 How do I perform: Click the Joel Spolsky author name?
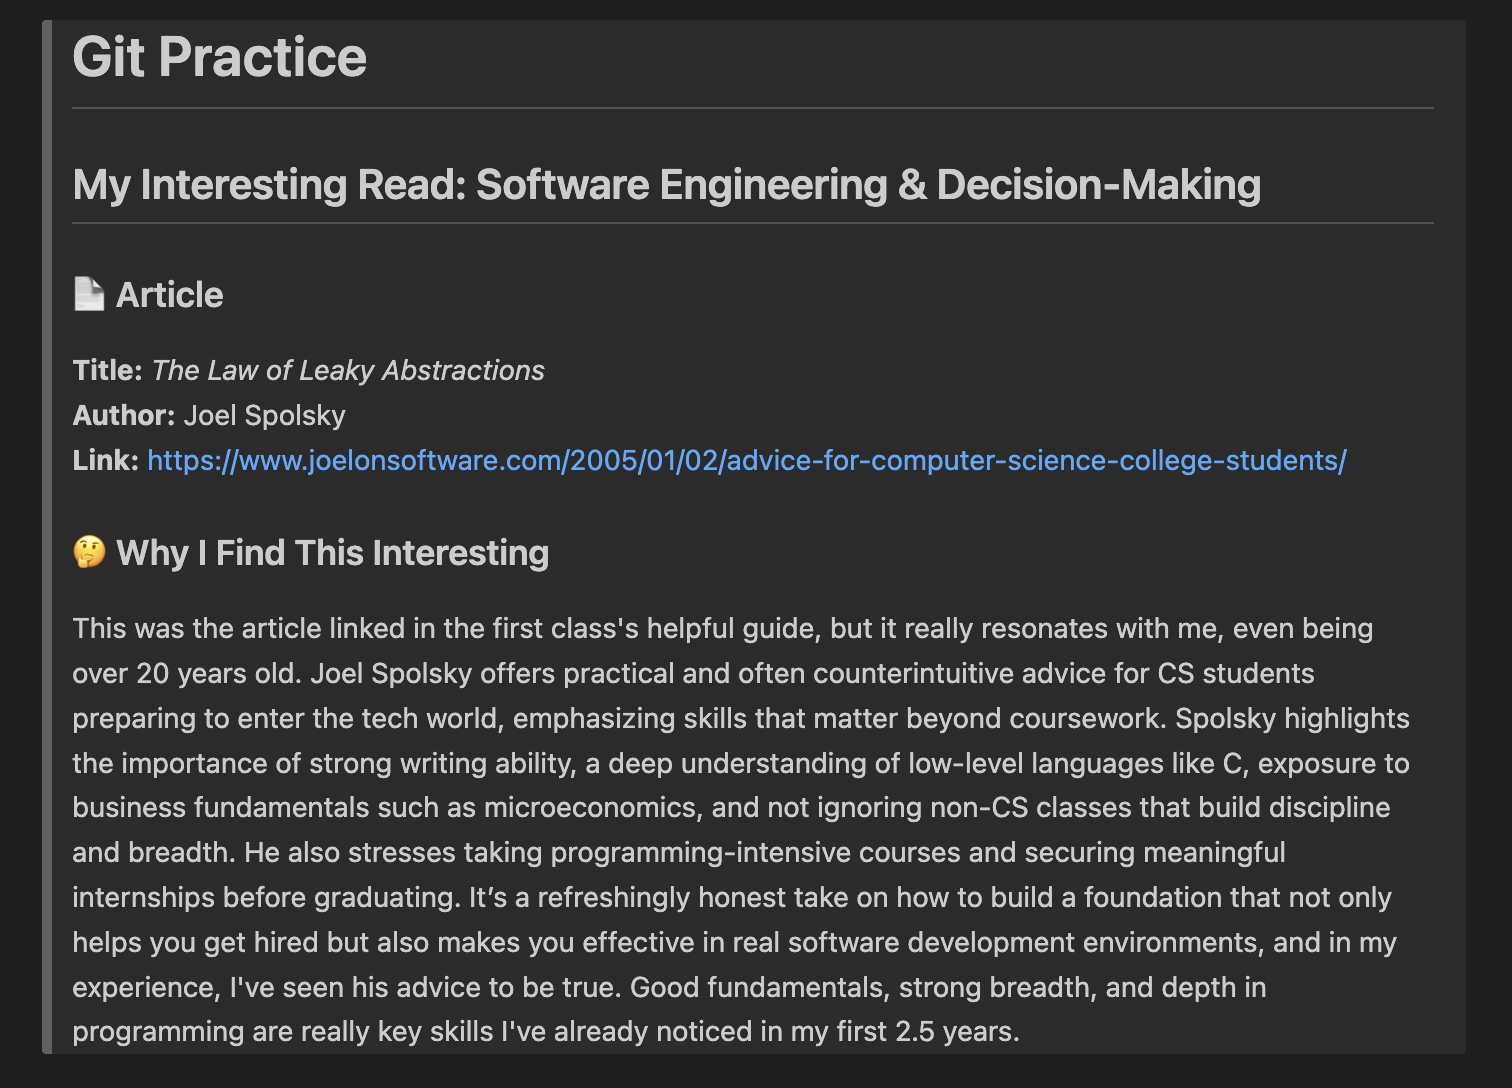coord(264,415)
